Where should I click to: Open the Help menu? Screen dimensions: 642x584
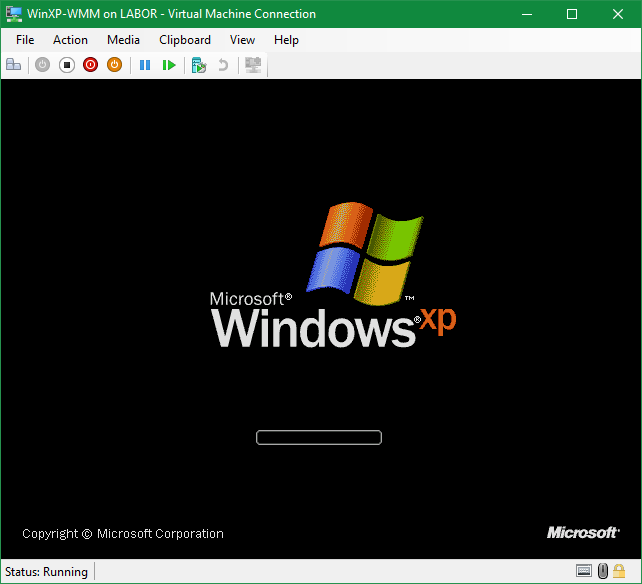286,40
